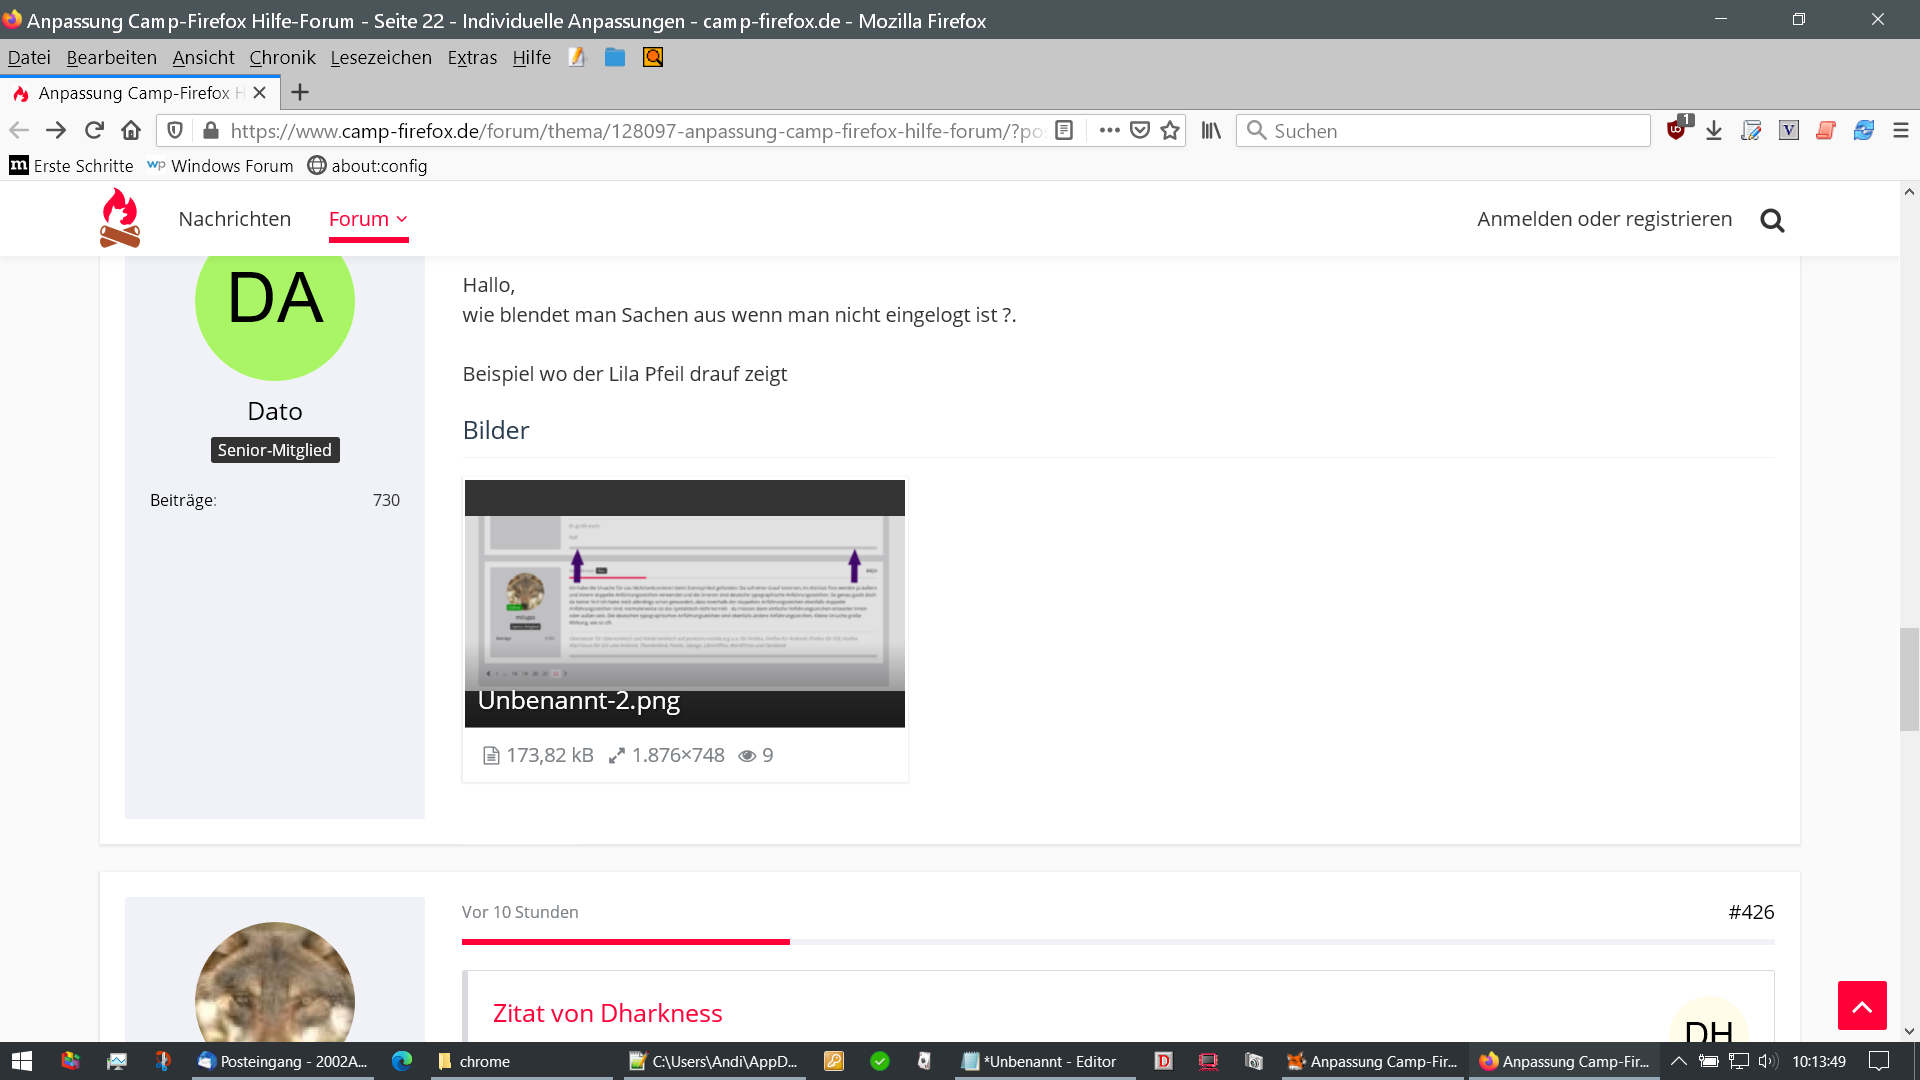Click the page vertical scrollbar thumb
The height and width of the screenshot is (1080, 1920).
[1909, 680]
